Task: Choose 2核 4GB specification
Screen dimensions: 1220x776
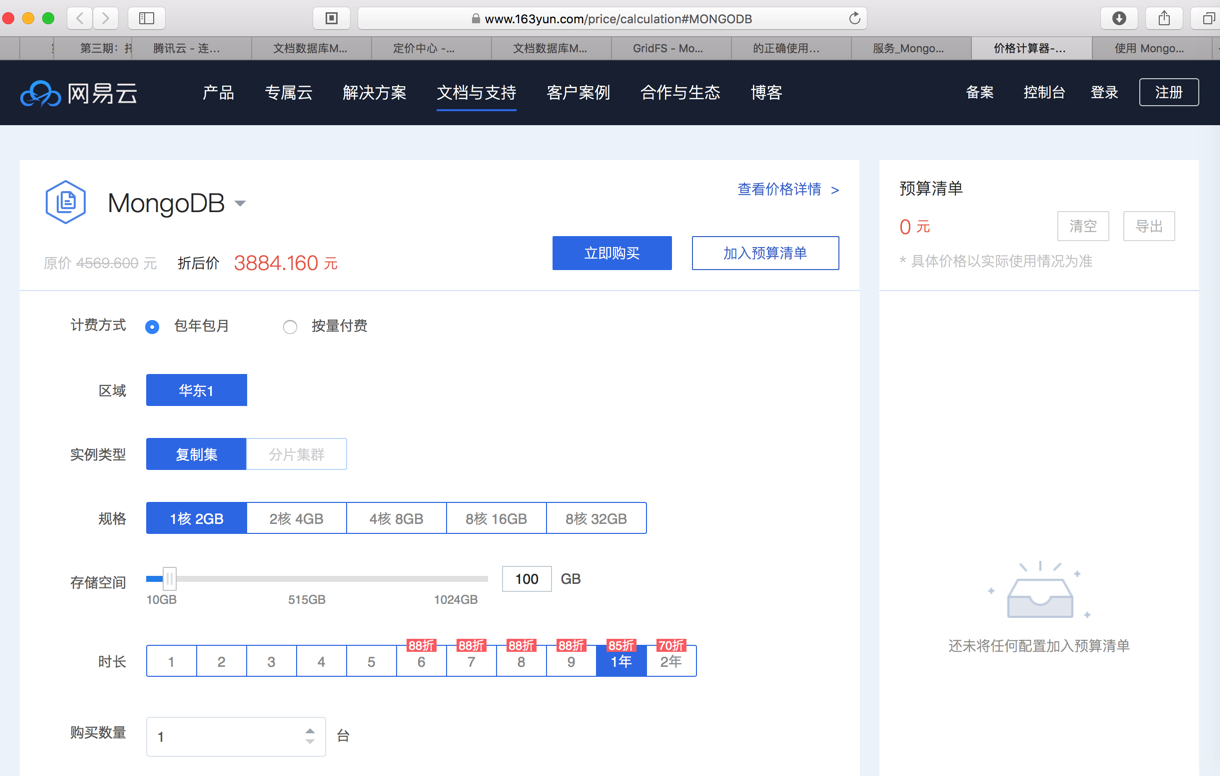Action: 296,518
